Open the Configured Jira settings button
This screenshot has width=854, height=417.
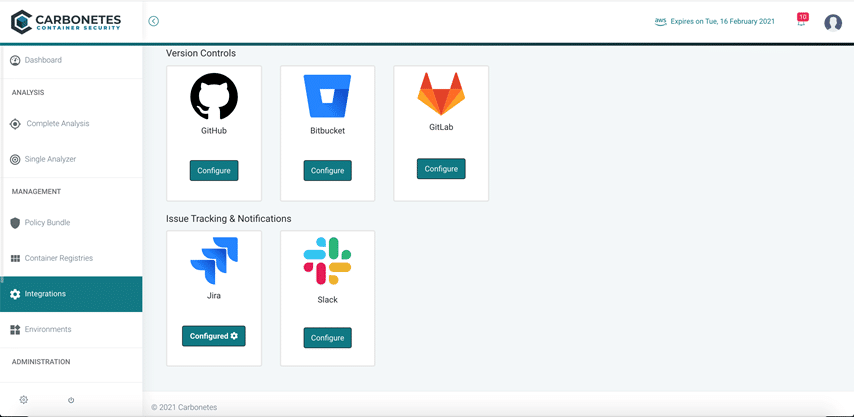[214, 336]
